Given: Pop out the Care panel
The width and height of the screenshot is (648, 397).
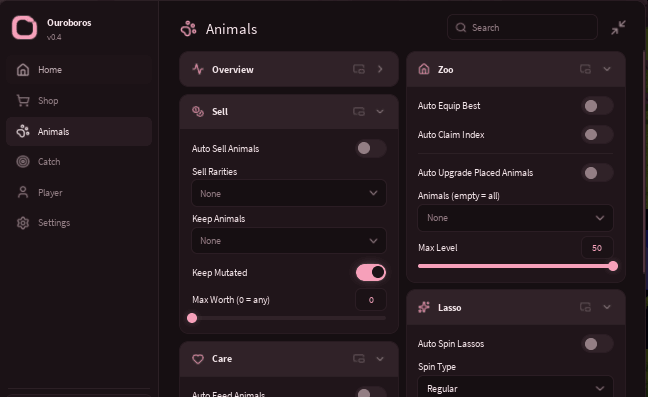Looking at the screenshot, I should tap(359, 359).
